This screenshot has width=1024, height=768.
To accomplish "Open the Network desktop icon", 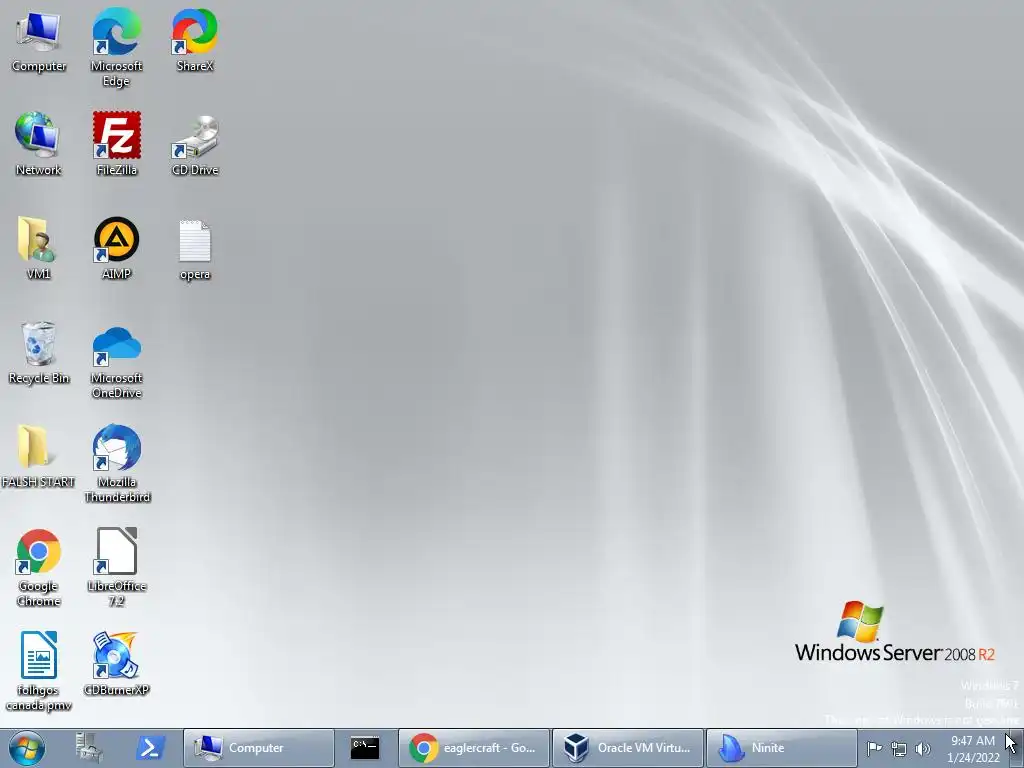I will coord(38,144).
